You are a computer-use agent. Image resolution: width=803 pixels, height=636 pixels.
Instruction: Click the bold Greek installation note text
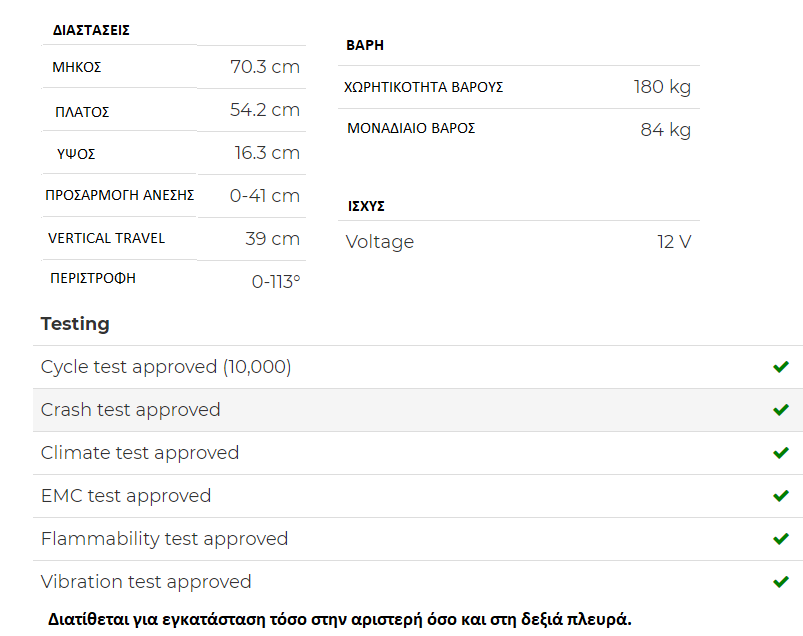(340, 619)
